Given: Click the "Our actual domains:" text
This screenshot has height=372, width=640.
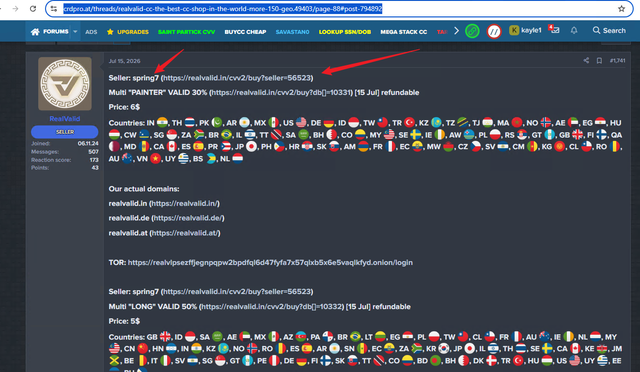Looking at the screenshot, I should pyautogui.click(x=144, y=189).
